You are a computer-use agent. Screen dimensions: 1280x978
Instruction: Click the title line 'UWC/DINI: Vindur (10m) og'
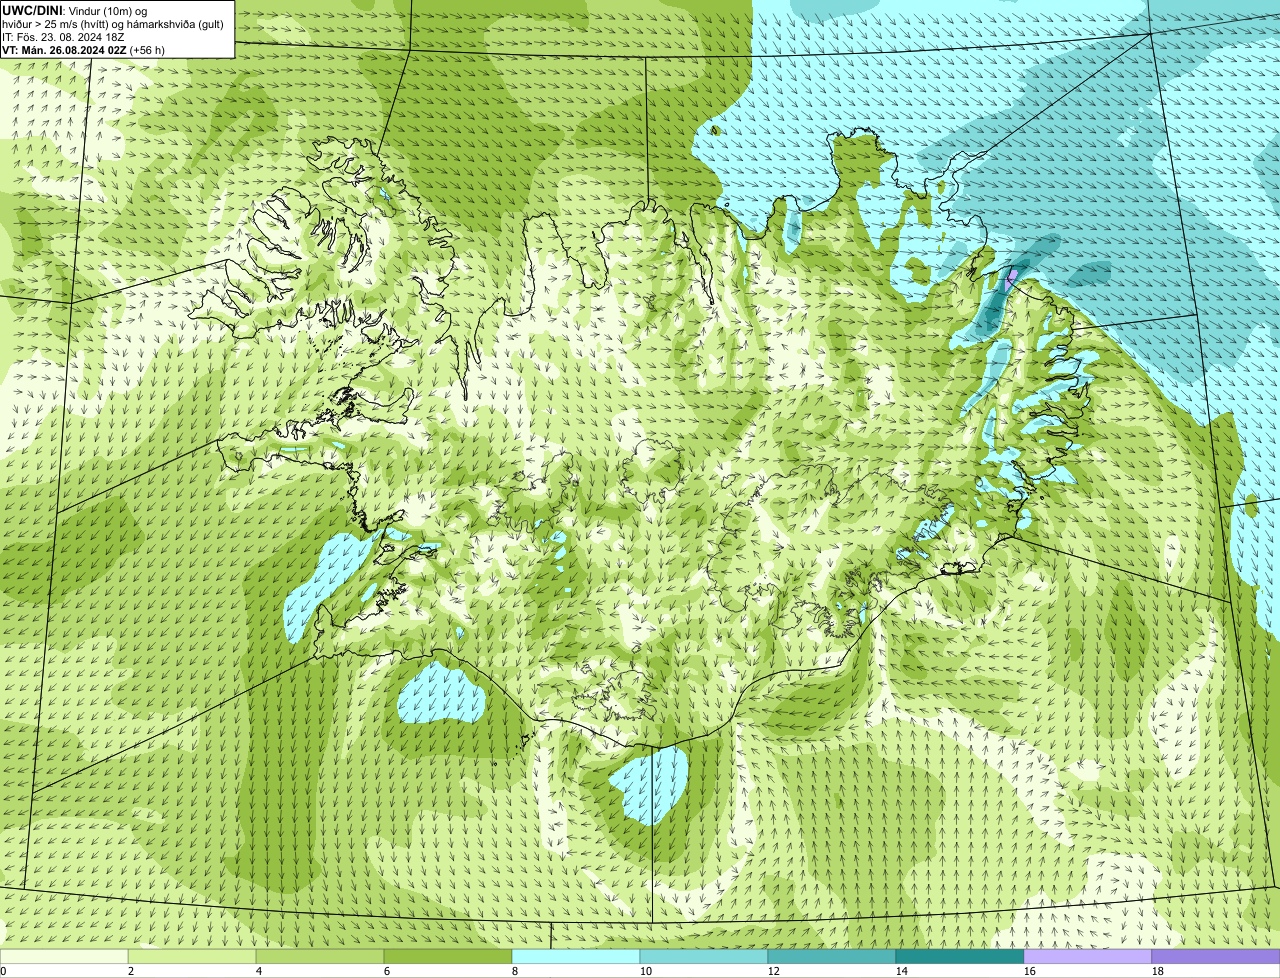[x=75, y=10]
